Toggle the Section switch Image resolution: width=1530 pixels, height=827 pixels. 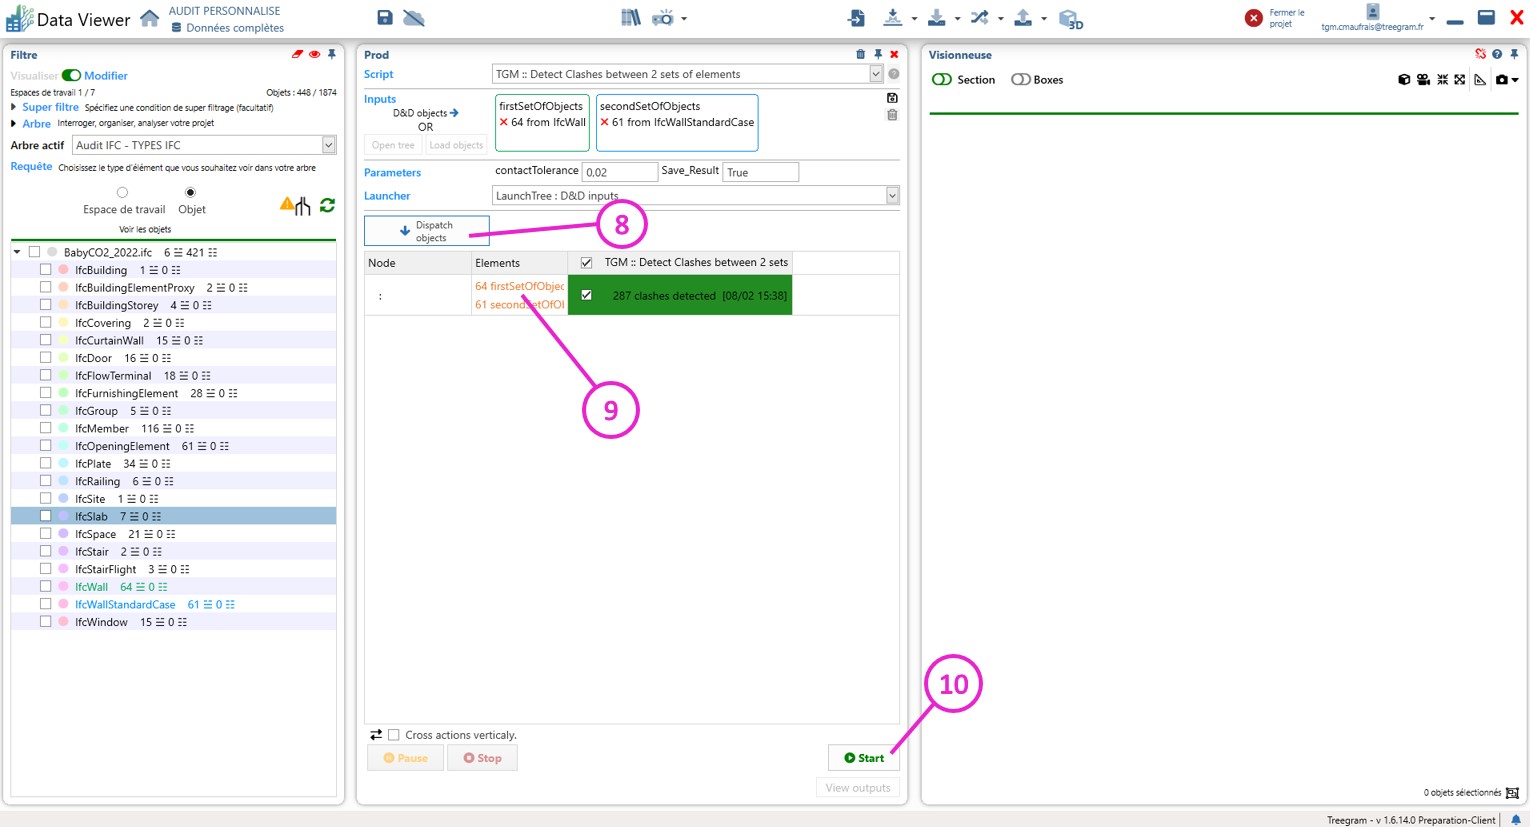pos(942,80)
